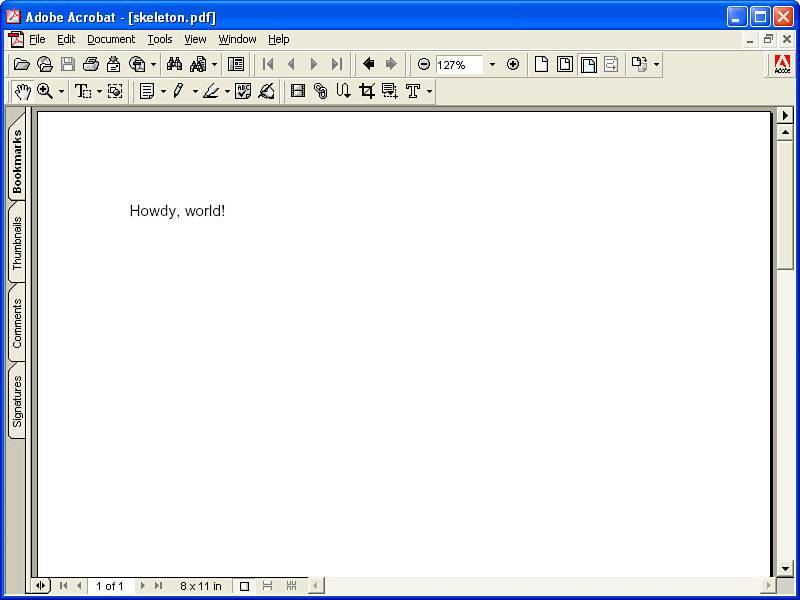Viewport: 800px width, 600px height.
Task: Open the Search tool dropdown arrow
Action: click(x=214, y=64)
